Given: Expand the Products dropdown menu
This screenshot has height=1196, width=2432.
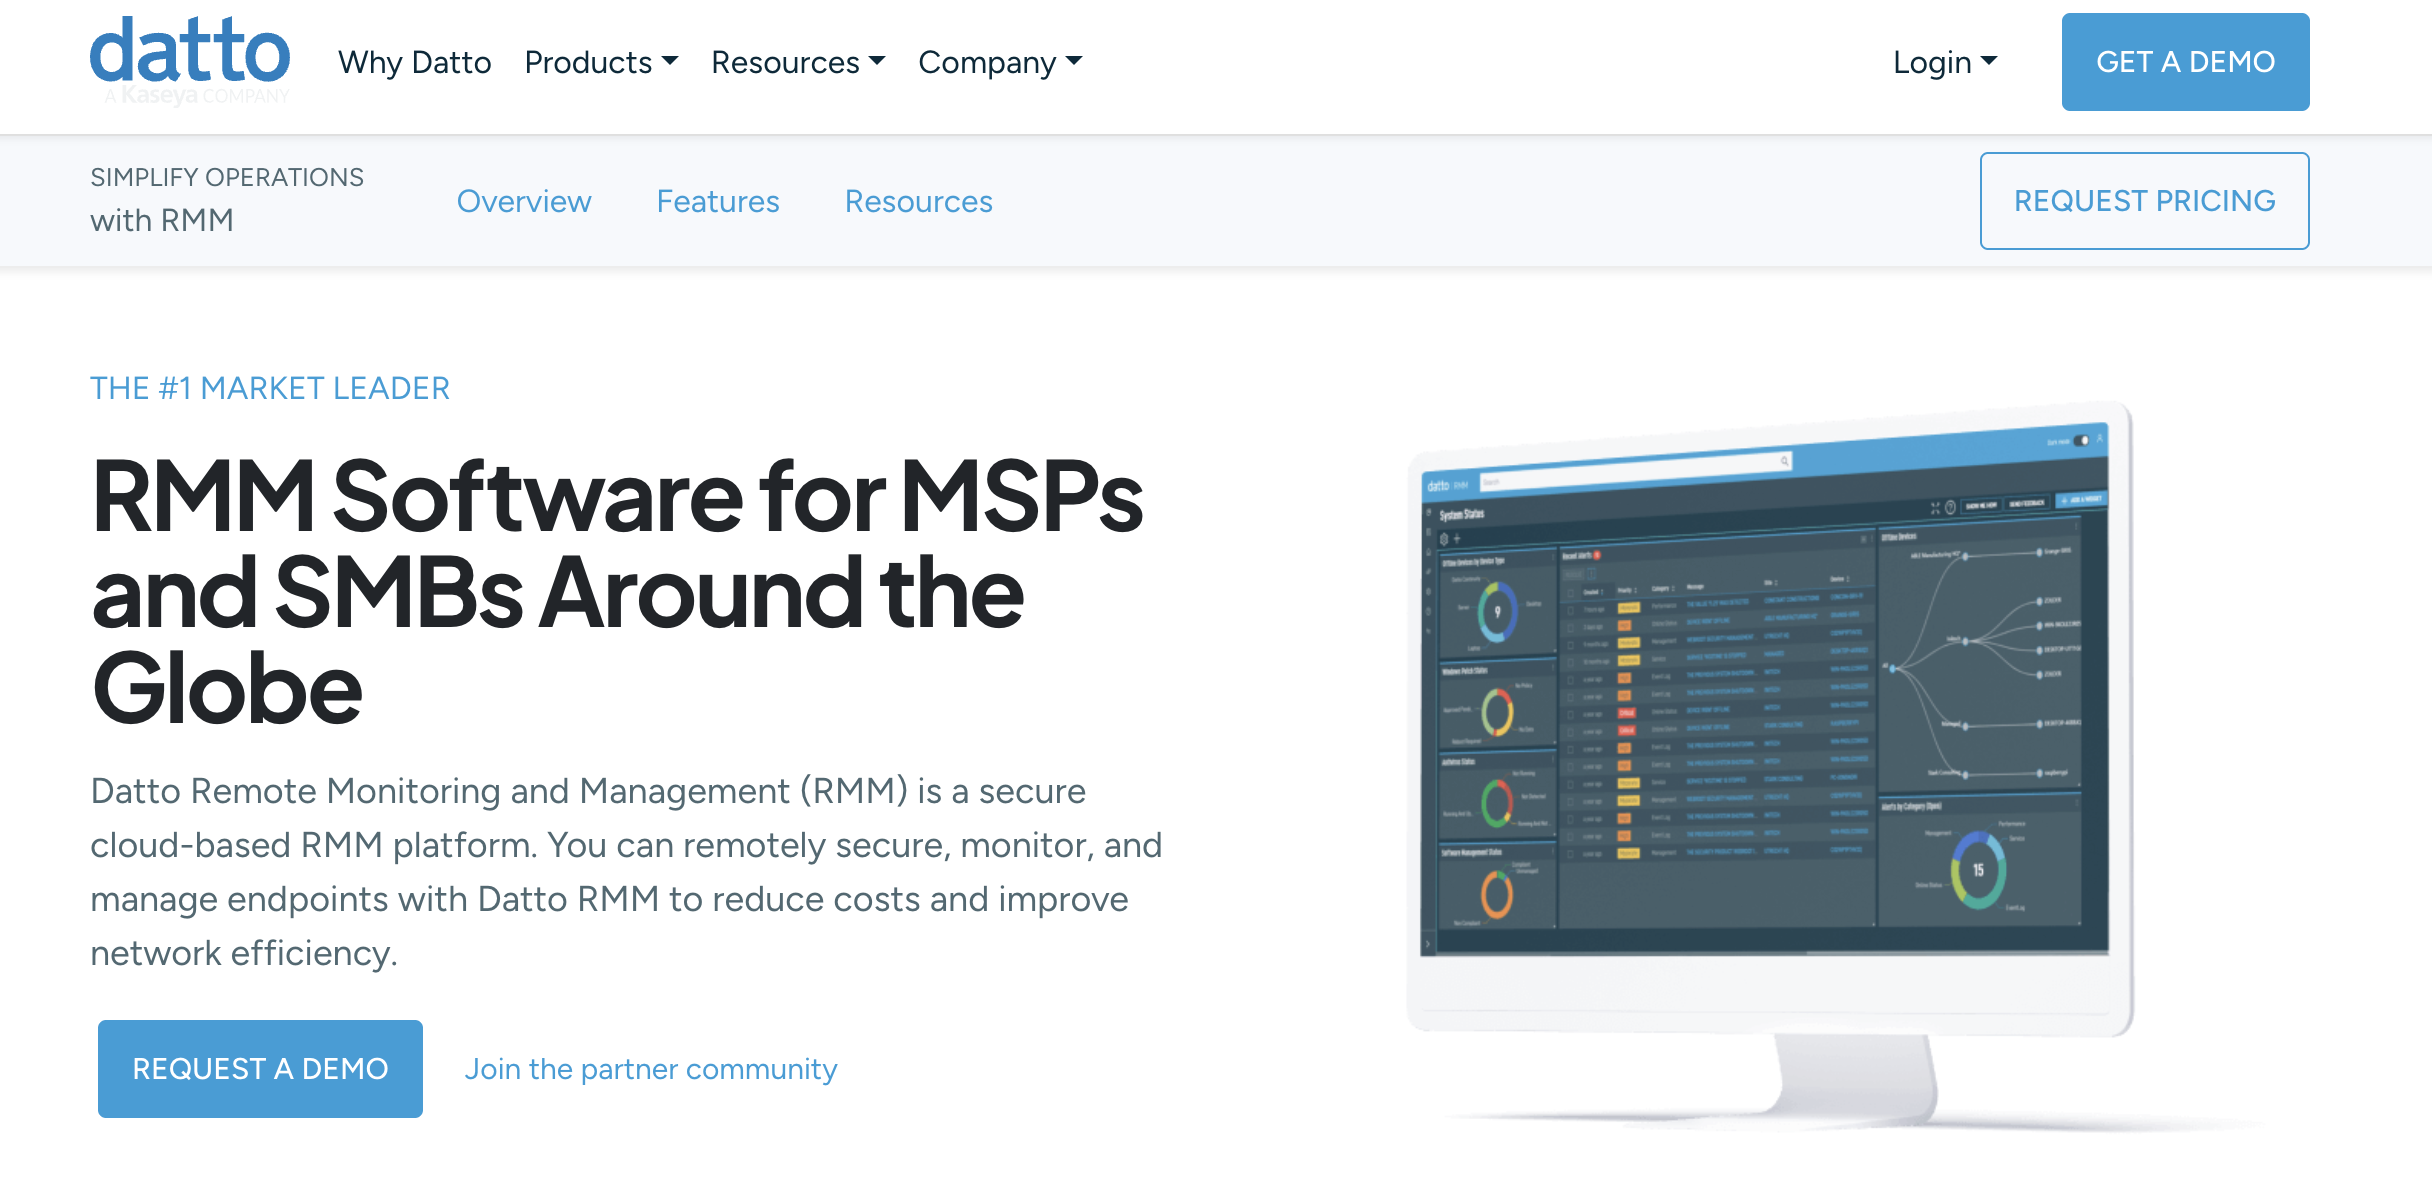Looking at the screenshot, I should tap(601, 62).
